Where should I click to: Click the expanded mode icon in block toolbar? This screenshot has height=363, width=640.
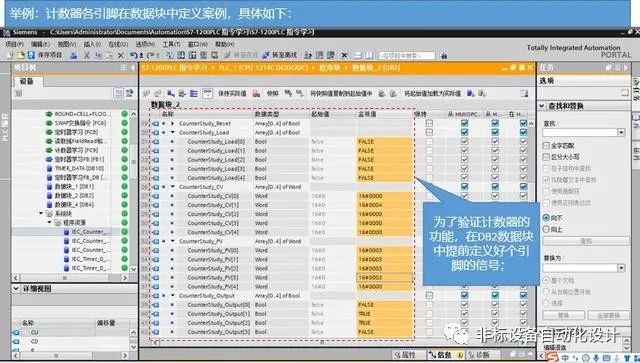[x=194, y=94]
